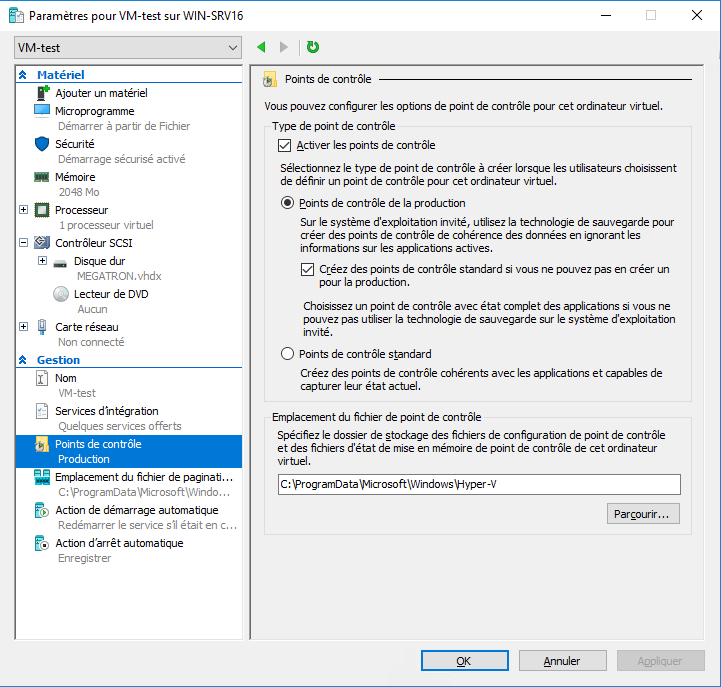Image resolution: width=721 pixels, height=687 pixels.
Task: Click the Microprogramme monitor icon
Action: point(42,111)
